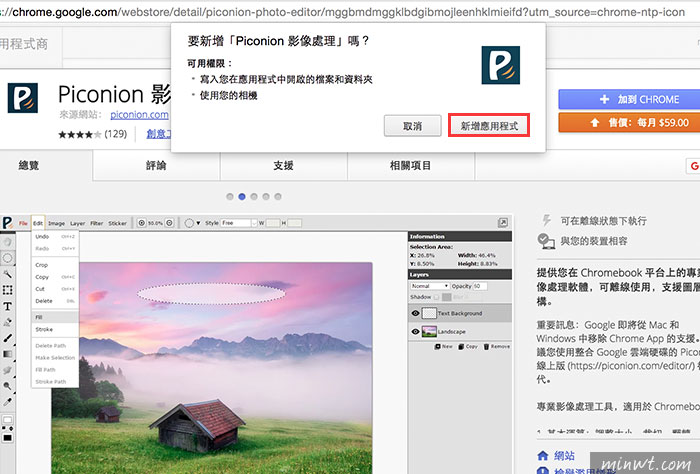Select the first slideshow dot
This screenshot has width=700, height=474.
[230, 196]
